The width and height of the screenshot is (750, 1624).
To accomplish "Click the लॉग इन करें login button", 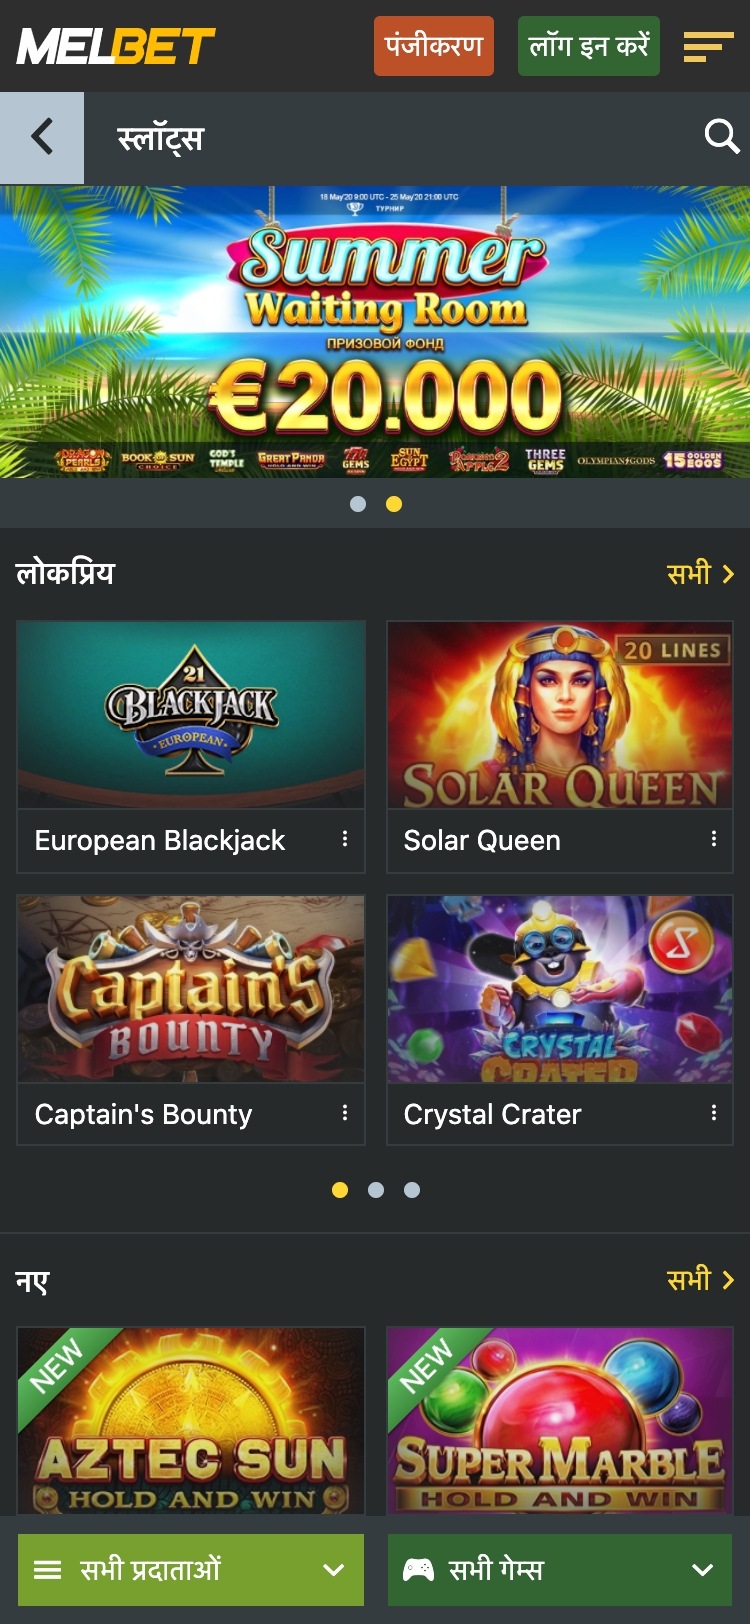I will pos(589,46).
